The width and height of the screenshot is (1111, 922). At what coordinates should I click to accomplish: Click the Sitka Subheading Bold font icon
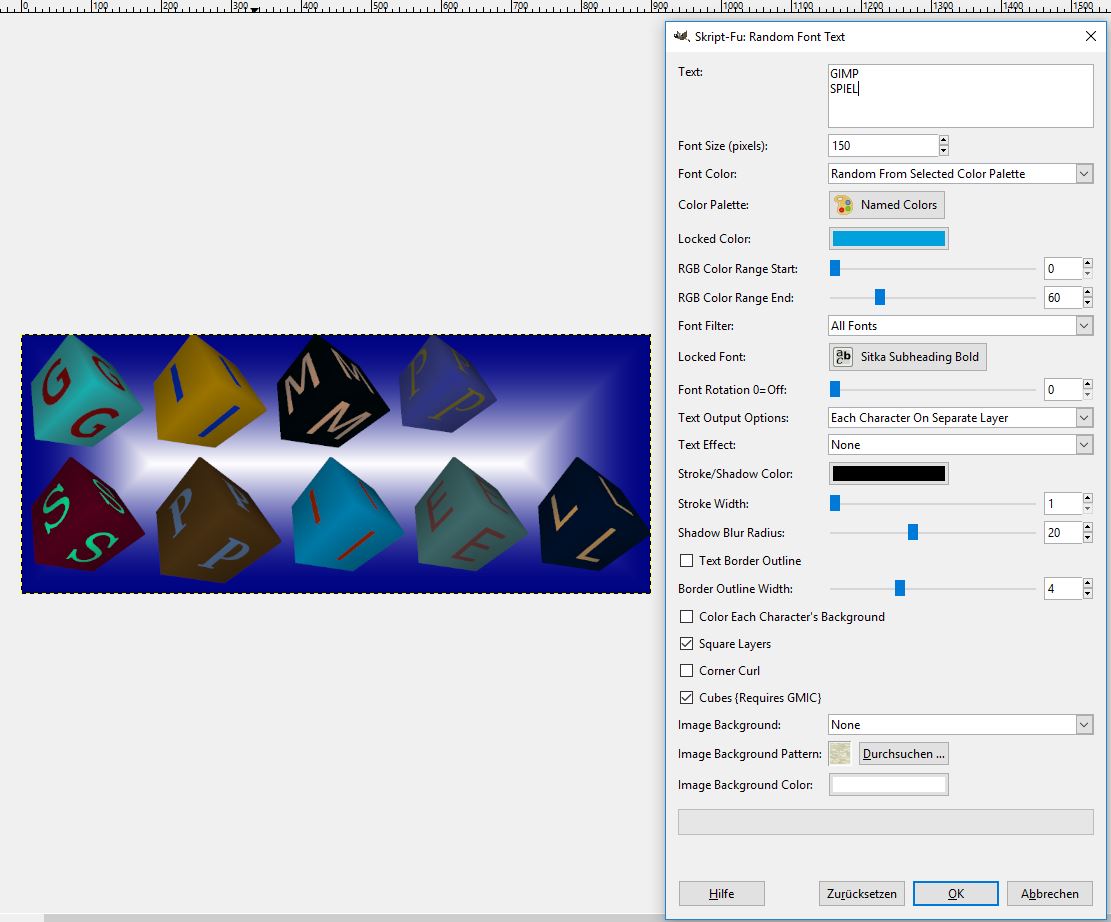(845, 357)
